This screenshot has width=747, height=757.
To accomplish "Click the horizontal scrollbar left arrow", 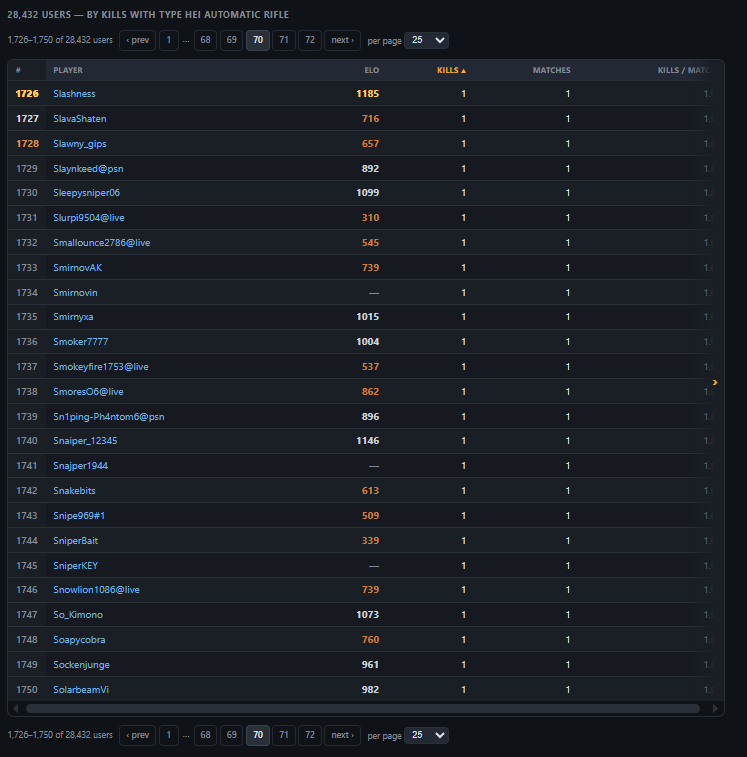I will pyautogui.click(x=16, y=708).
